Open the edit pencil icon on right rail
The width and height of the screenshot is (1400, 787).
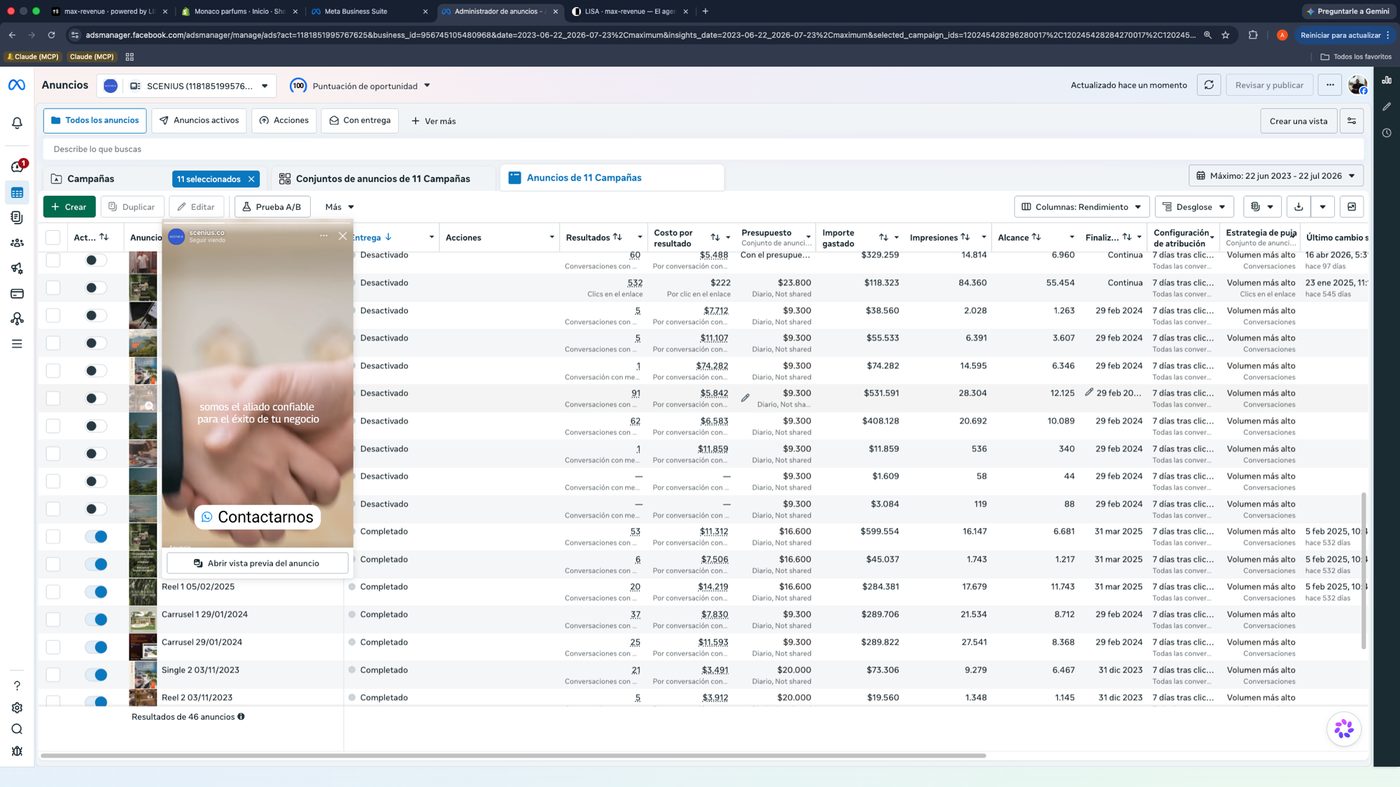point(1386,106)
